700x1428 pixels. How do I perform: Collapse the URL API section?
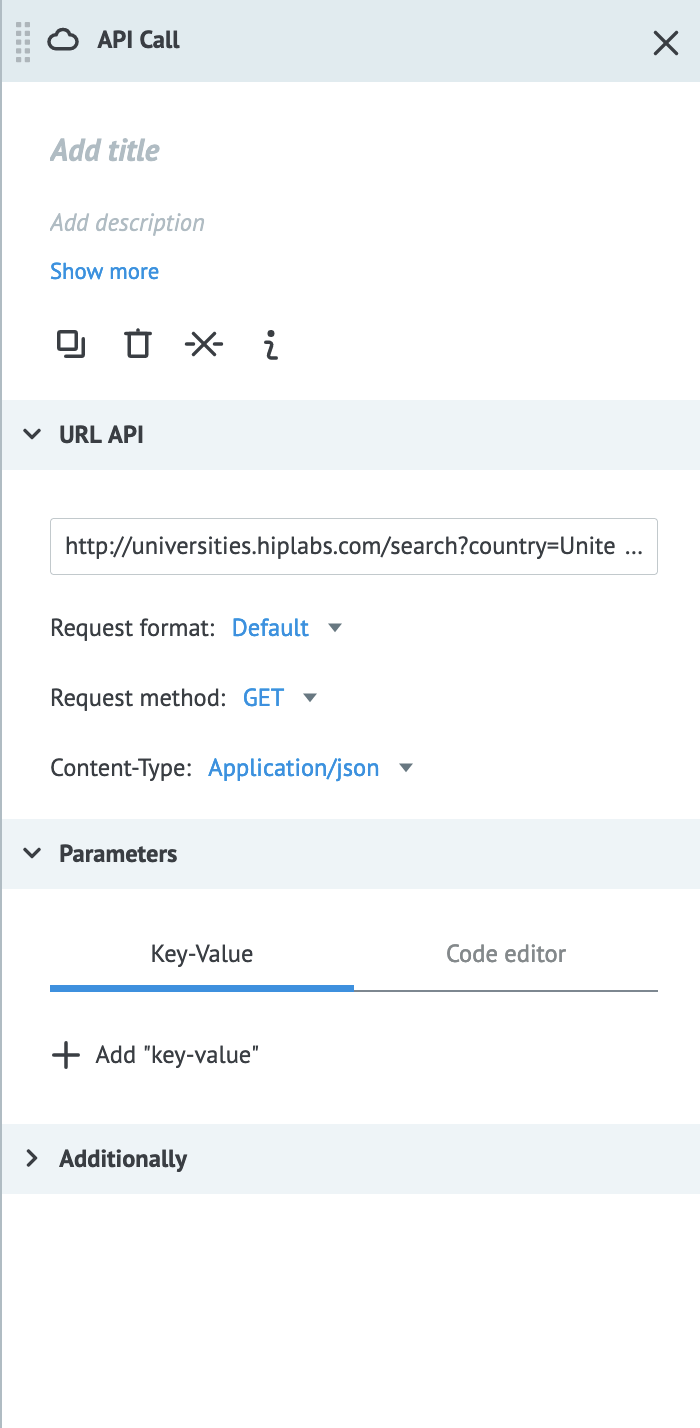tap(32, 434)
